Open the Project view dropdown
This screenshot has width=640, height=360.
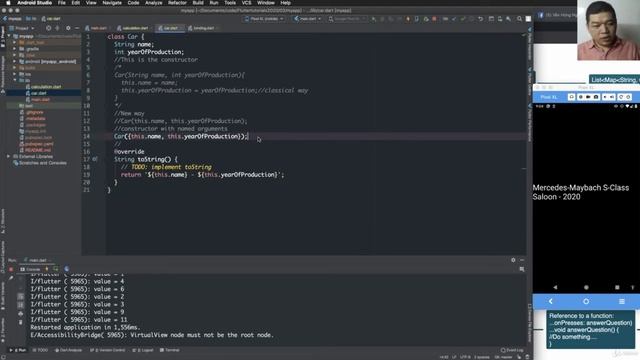22,28
